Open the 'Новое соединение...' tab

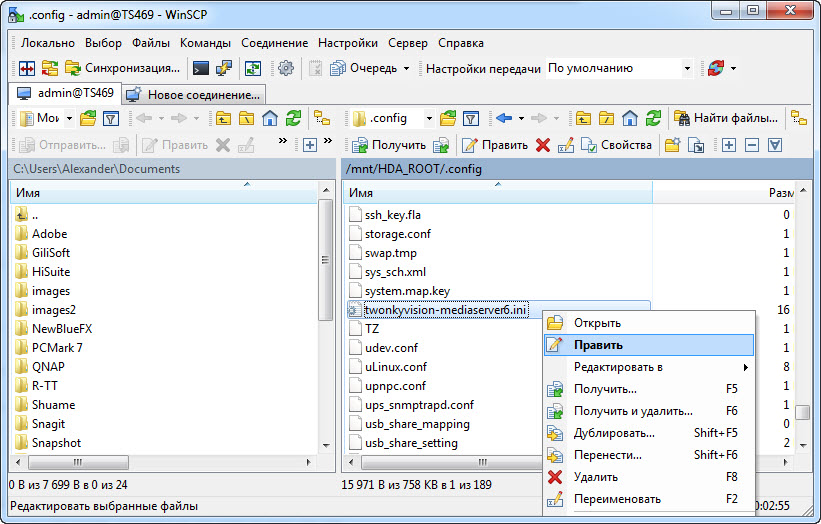193,95
